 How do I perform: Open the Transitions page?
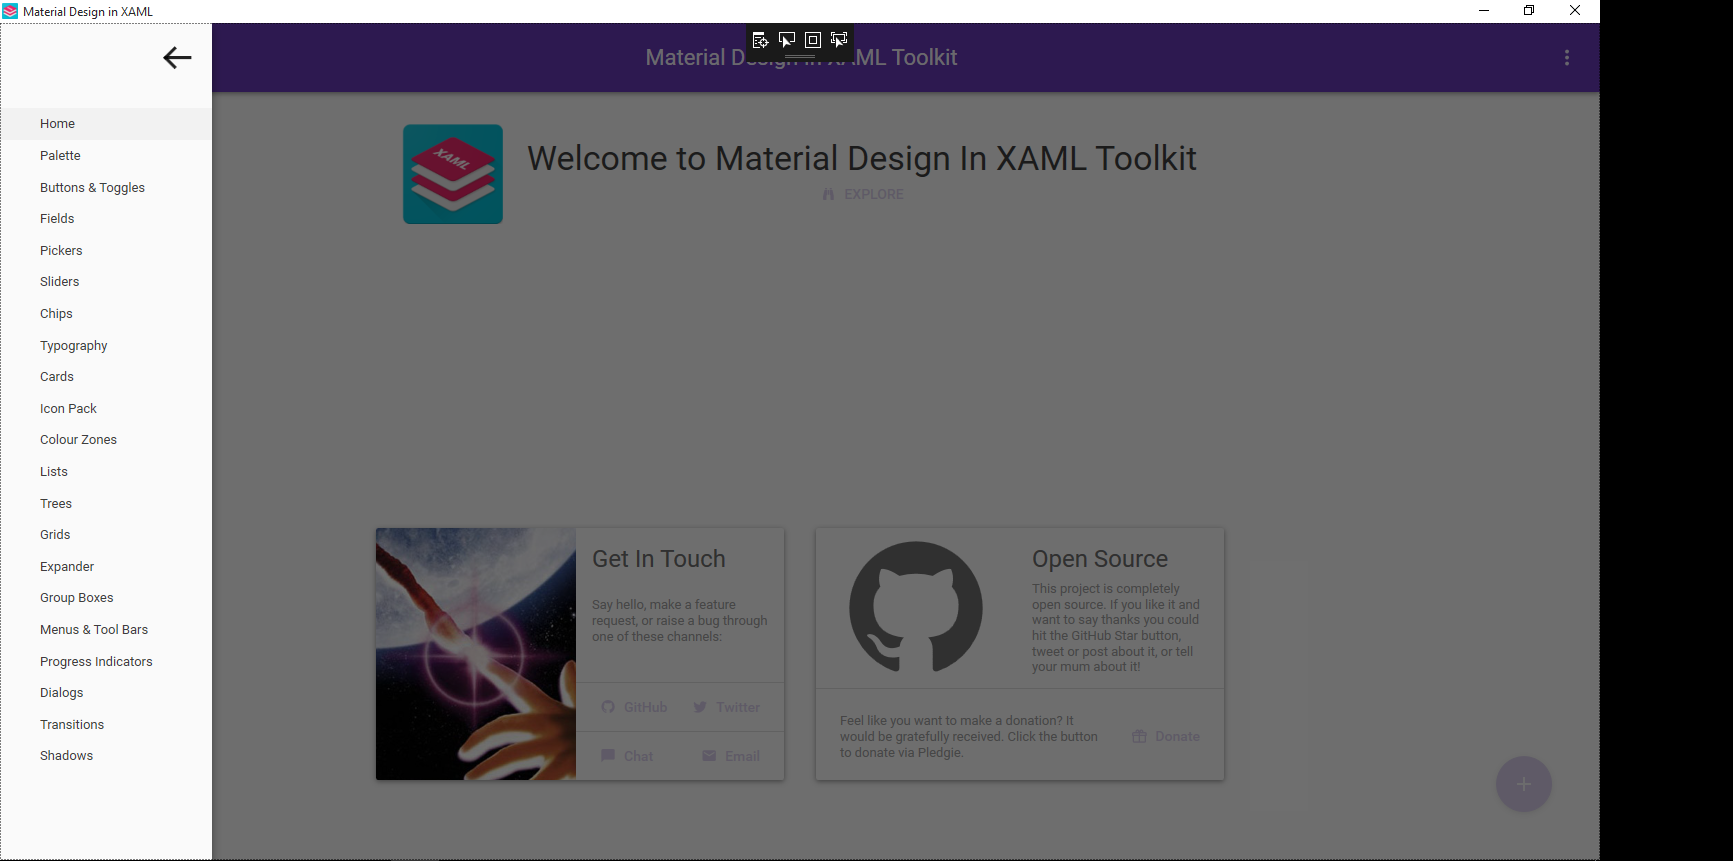click(x=106, y=724)
